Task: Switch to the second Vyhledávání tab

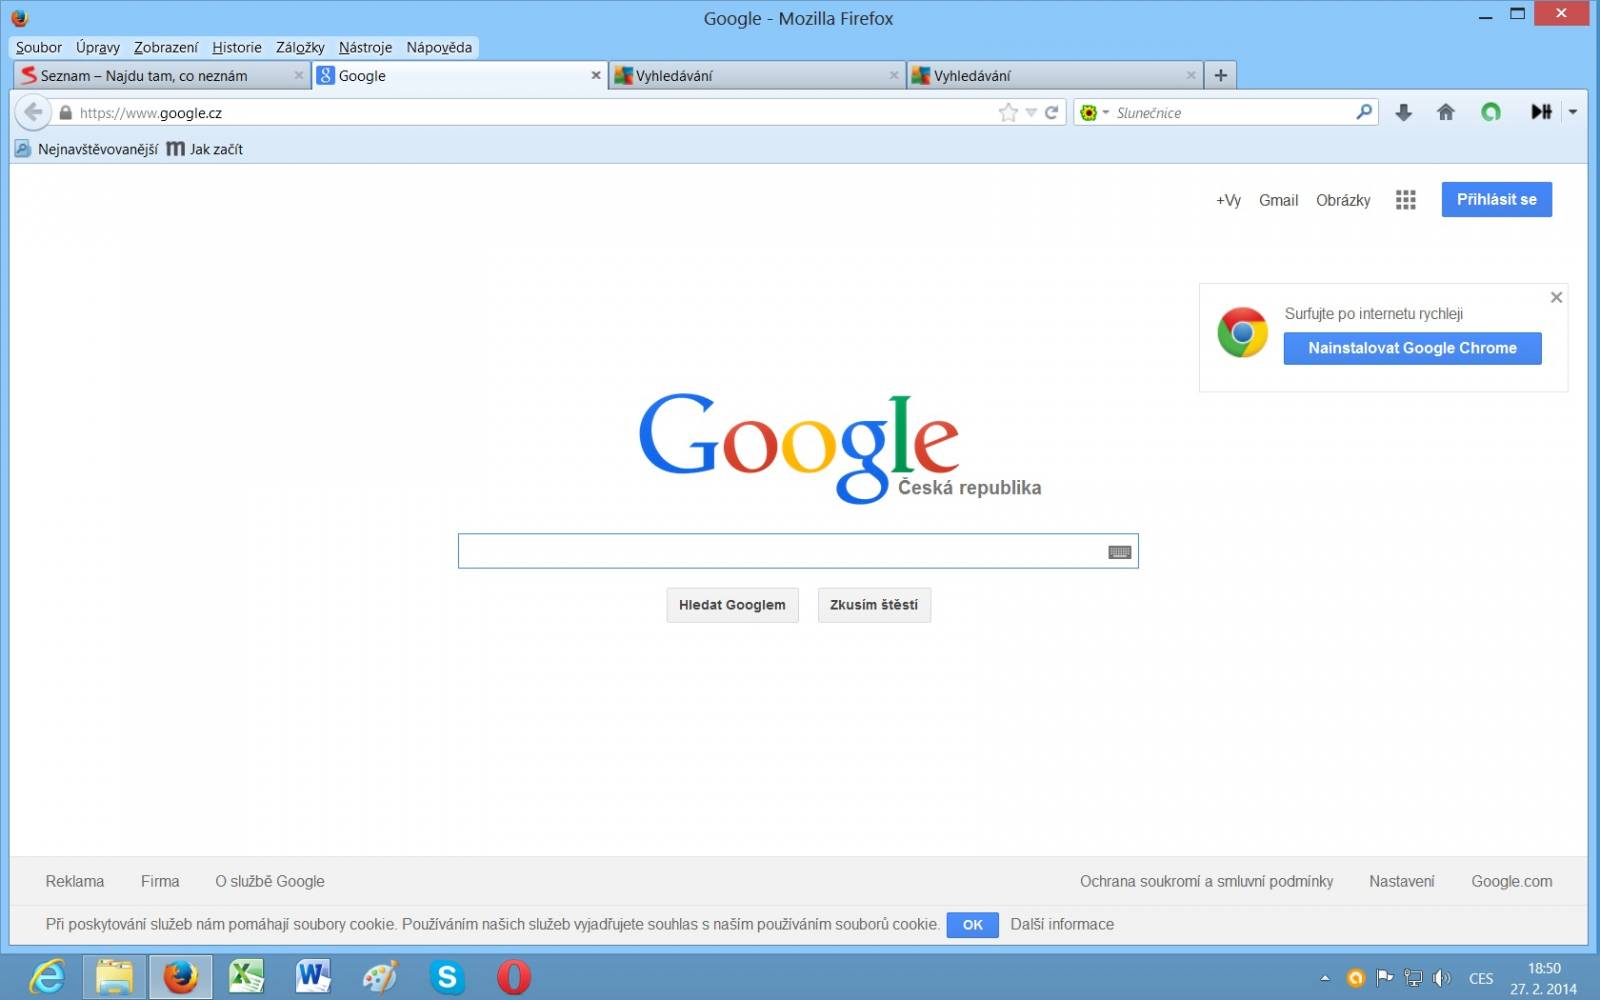Action: point(1054,75)
